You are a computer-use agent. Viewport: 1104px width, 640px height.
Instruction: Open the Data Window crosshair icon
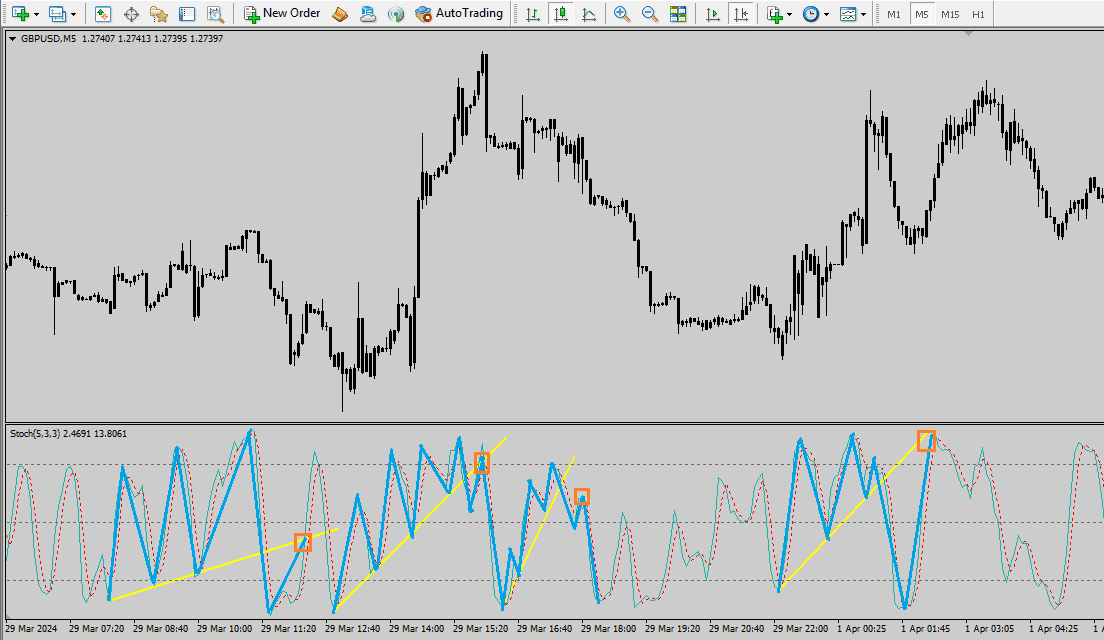click(x=131, y=14)
